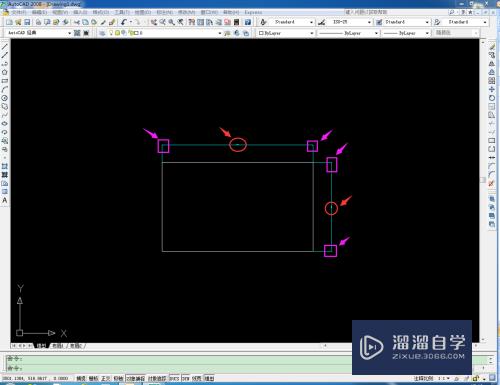The width and height of the screenshot is (500, 385).
Task: Open the 编辑(E) Edit menu
Action: click(39, 12)
